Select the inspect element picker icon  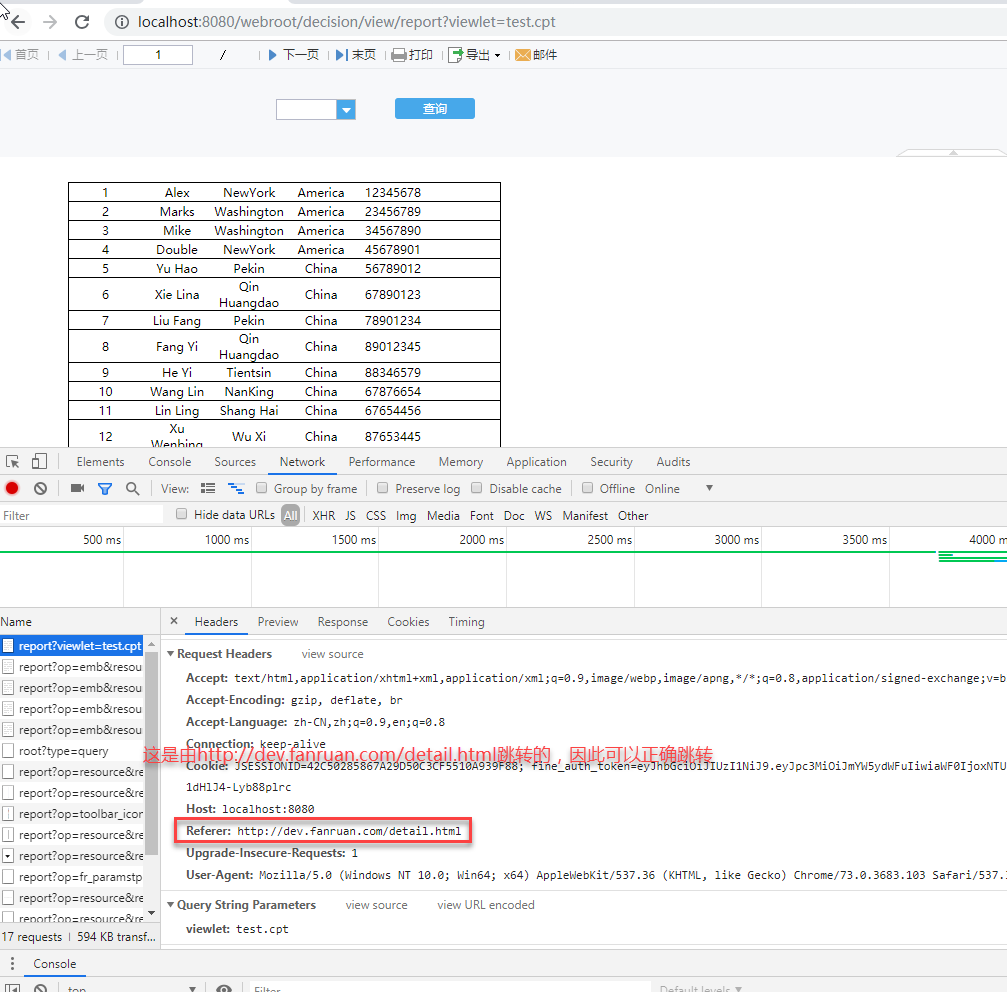[13, 461]
